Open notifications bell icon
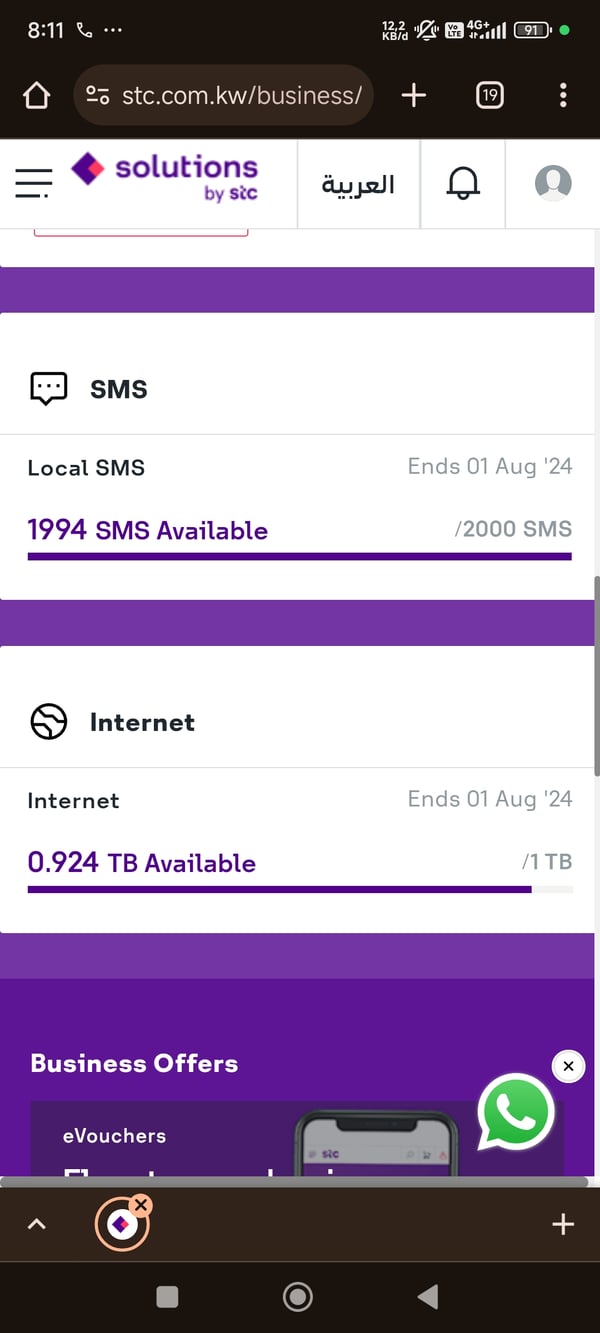Viewport: 600px width, 1333px height. 463,183
